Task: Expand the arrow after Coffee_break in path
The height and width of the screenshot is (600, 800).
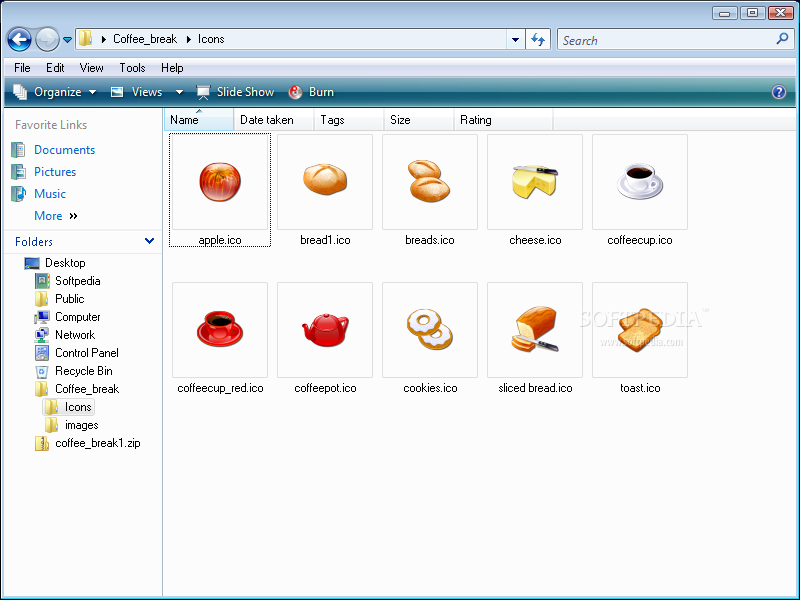Action: 189,39
